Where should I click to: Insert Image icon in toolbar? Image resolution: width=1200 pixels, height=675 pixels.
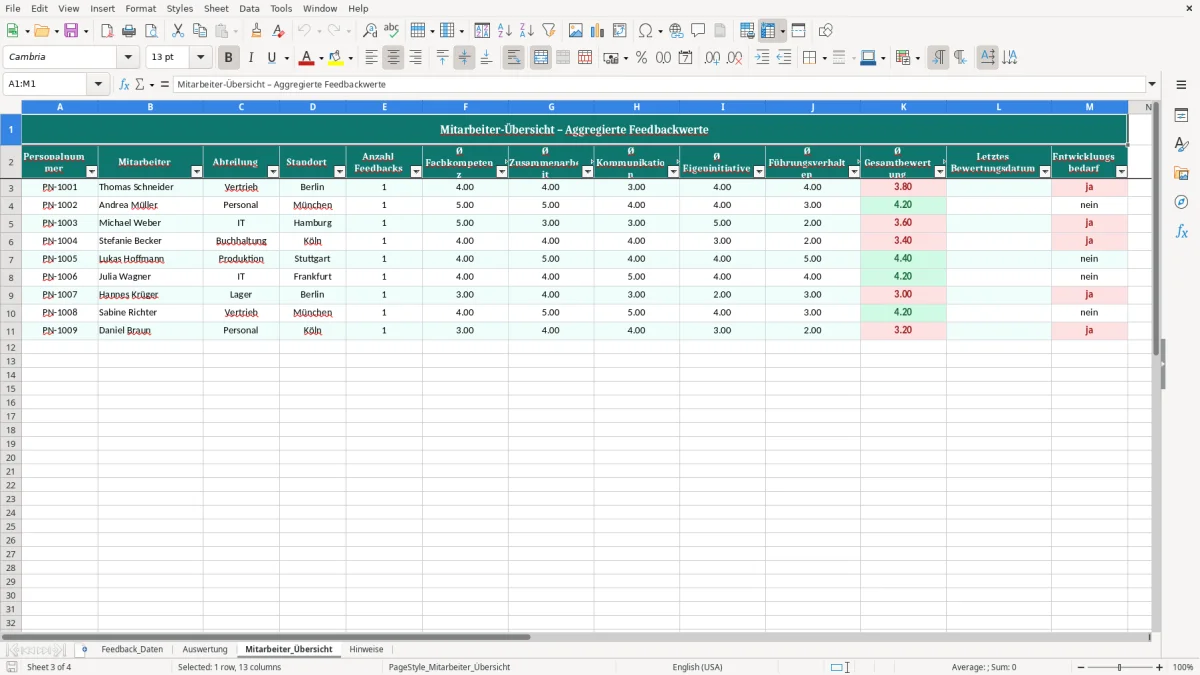576,31
